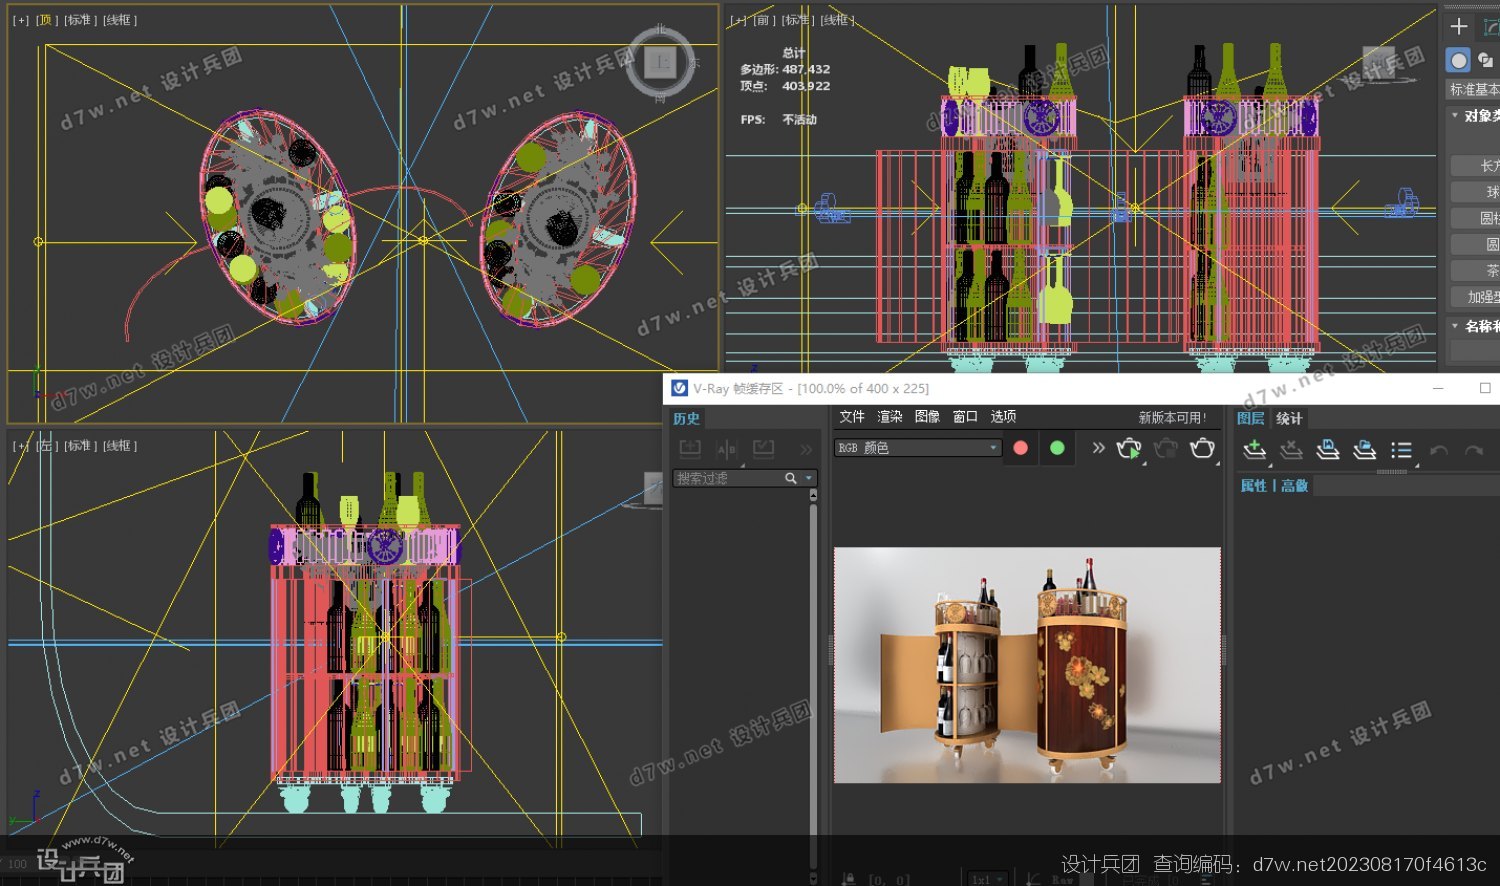Click the redo arrow in Layers panel

pyautogui.click(x=1474, y=451)
